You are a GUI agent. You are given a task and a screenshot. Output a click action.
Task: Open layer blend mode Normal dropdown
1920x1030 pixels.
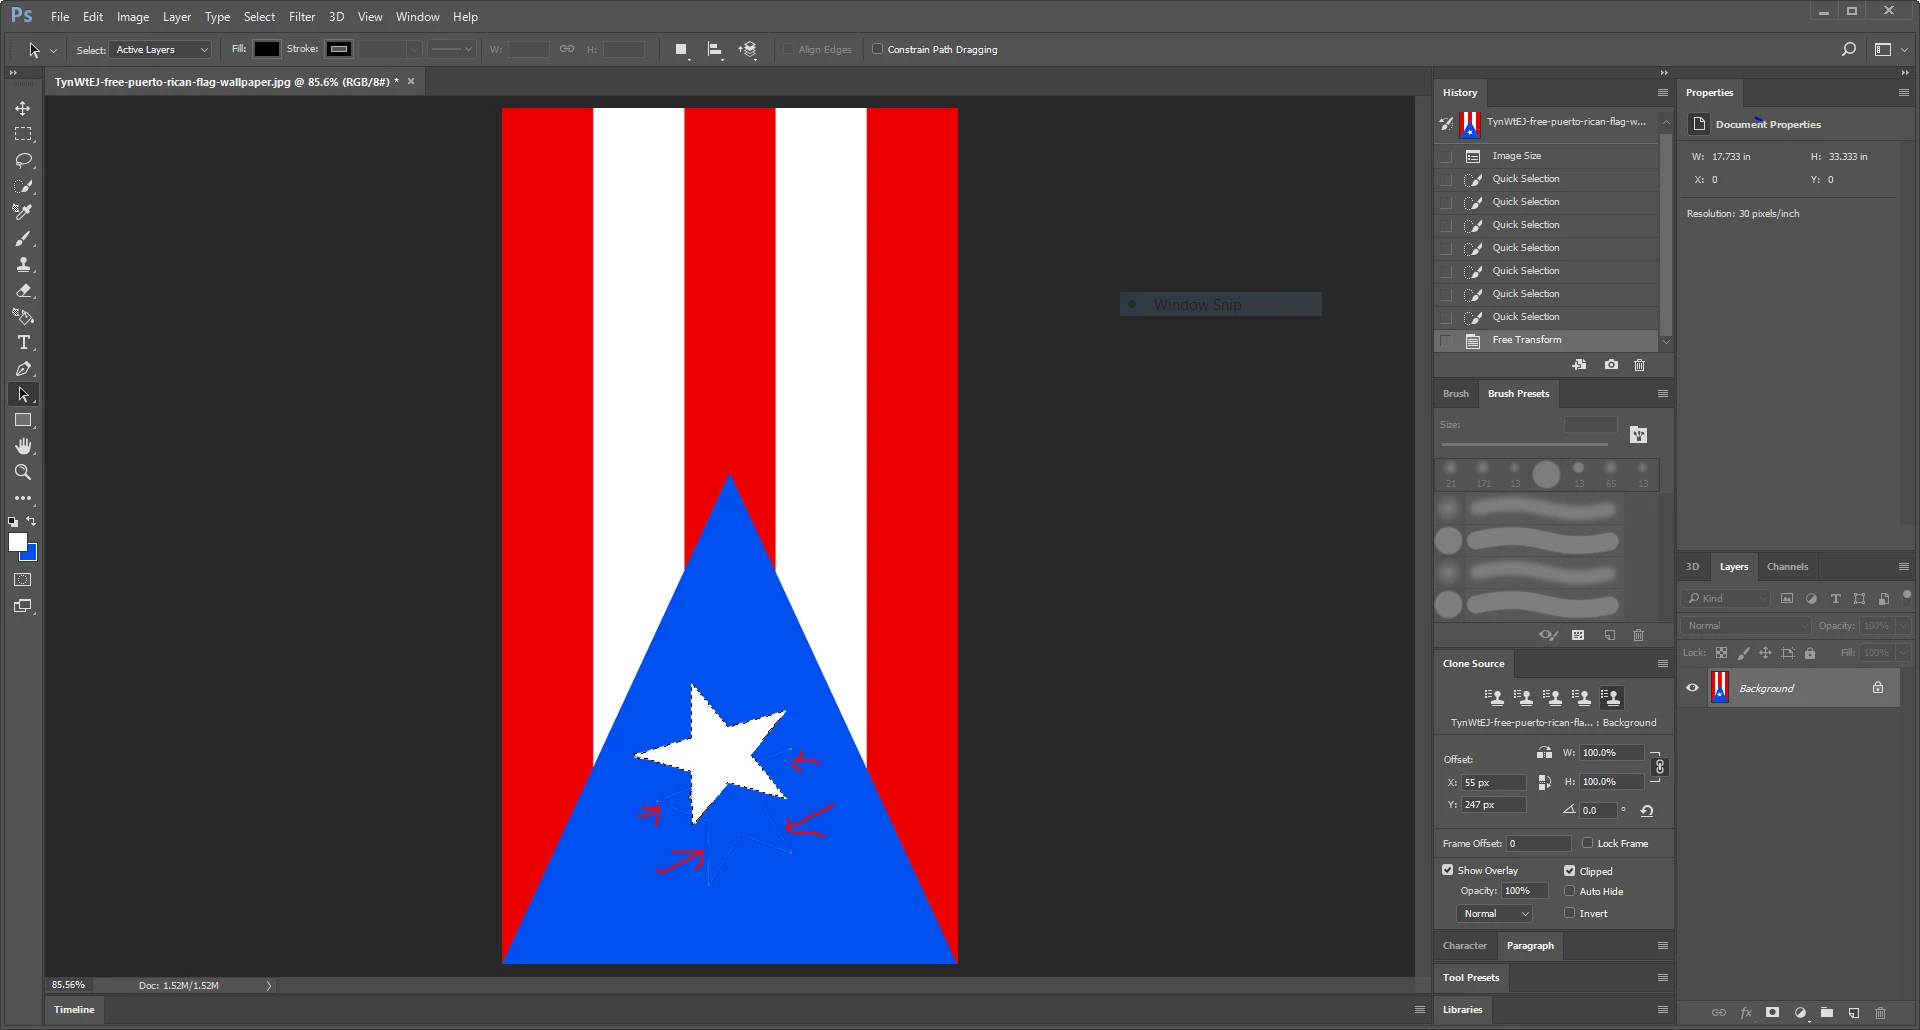pyautogui.click(x=1746, y=626)
